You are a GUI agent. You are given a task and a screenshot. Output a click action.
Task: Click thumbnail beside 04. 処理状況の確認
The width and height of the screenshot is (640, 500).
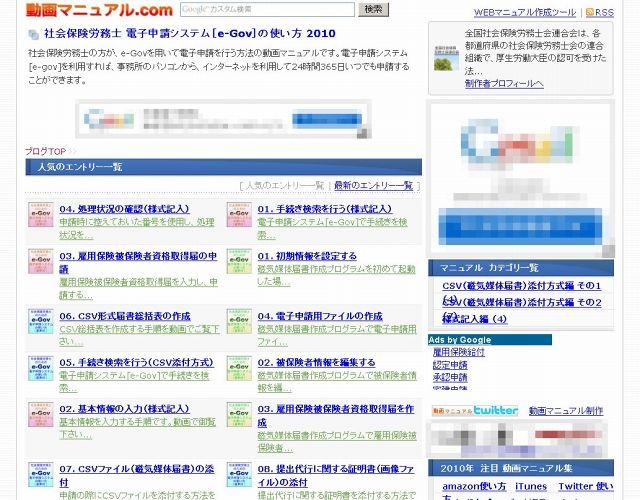coord(40,214)
